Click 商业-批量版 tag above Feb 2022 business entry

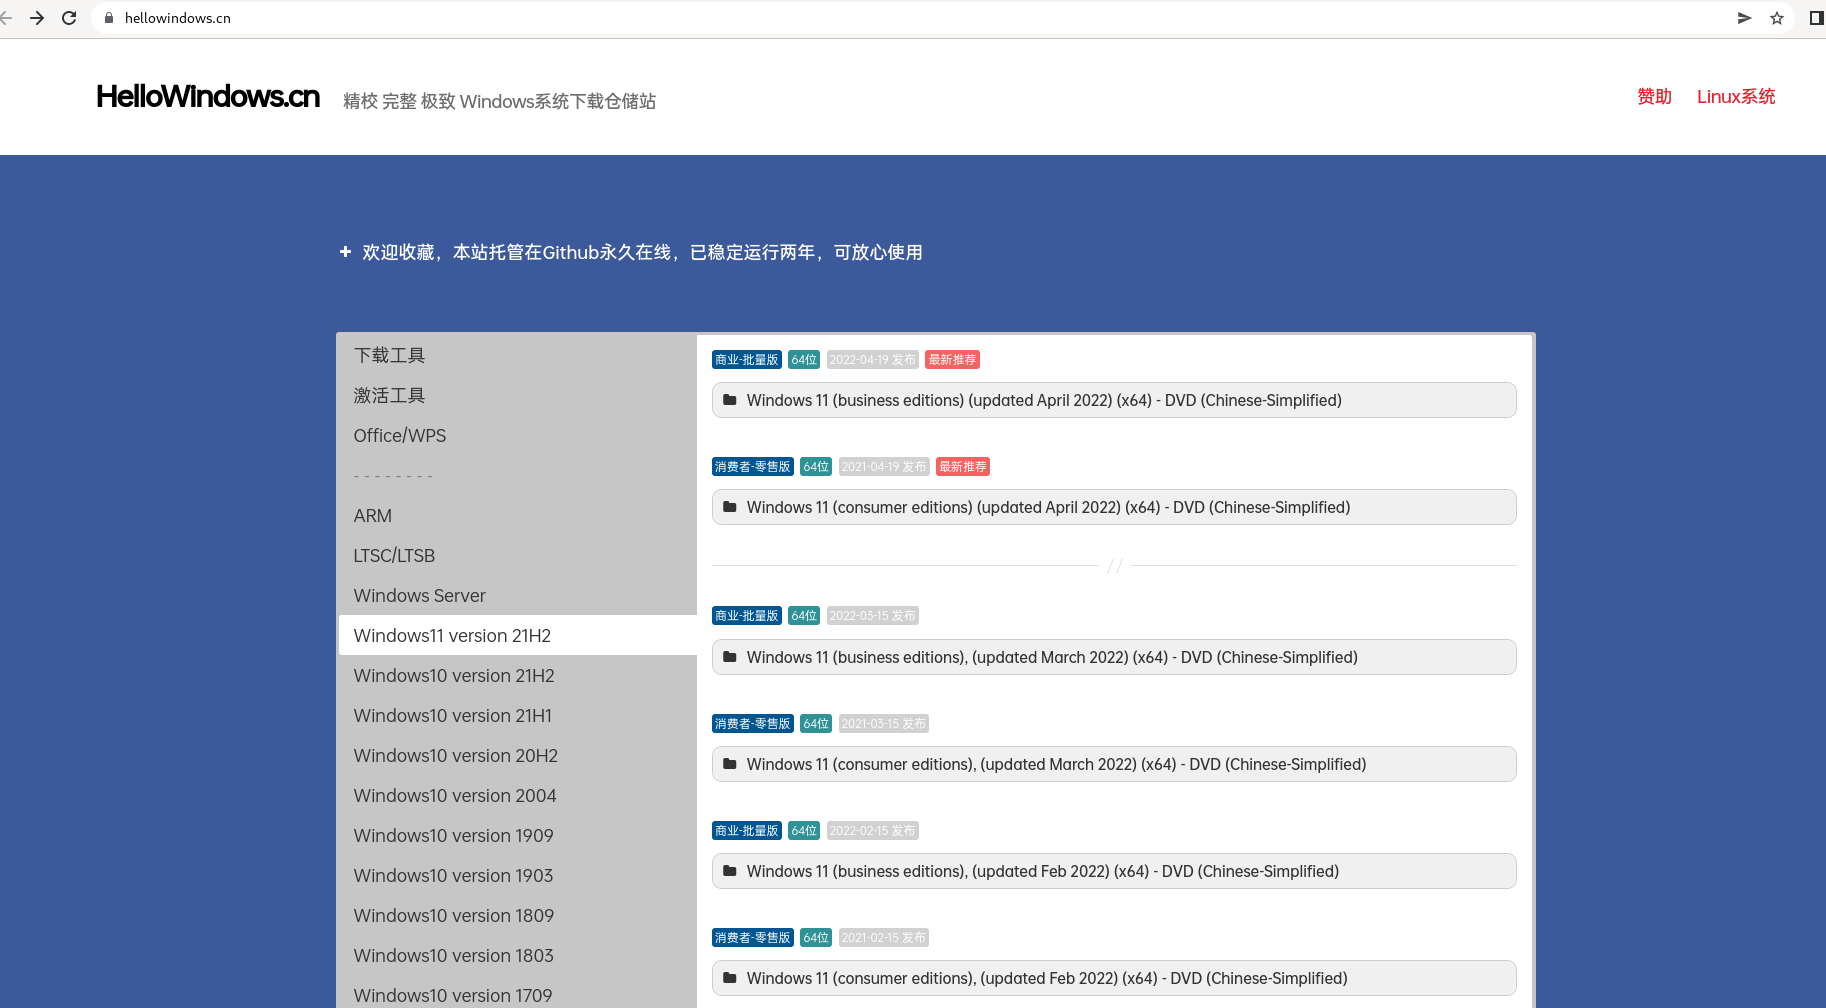[747, 830]
